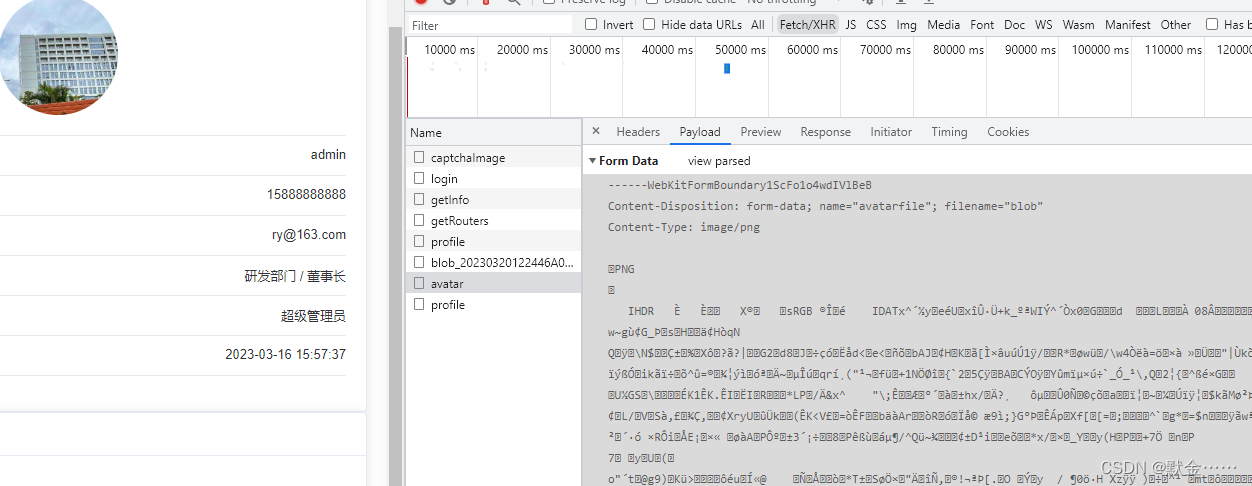Filter requests by Img type
Viewport: 1252px width, 486px height.
point(907,25)
